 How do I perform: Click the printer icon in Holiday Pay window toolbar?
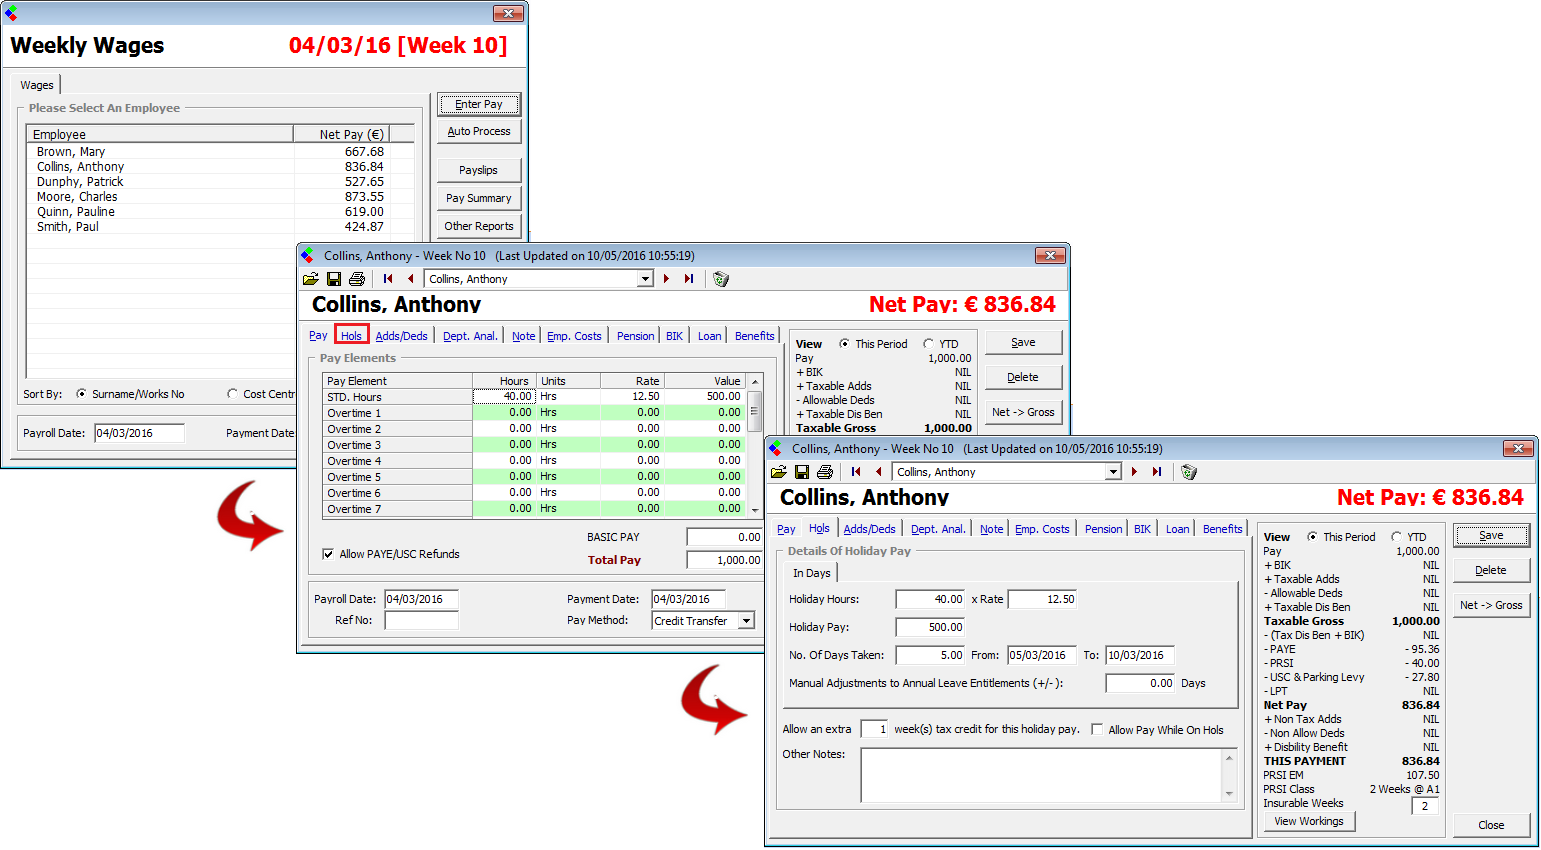click(x=825, y=472)
